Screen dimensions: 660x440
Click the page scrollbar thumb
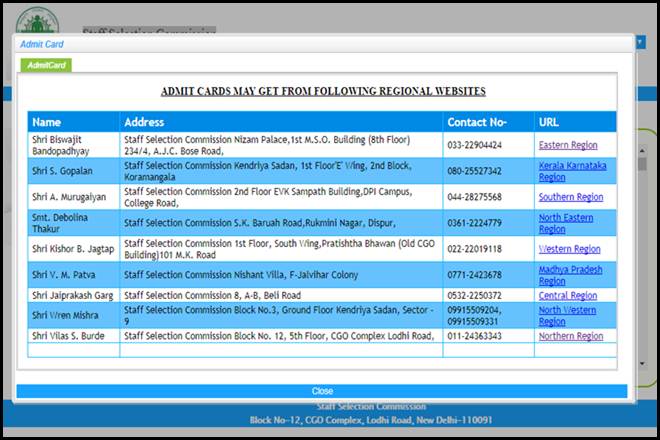tap(641, 164)
